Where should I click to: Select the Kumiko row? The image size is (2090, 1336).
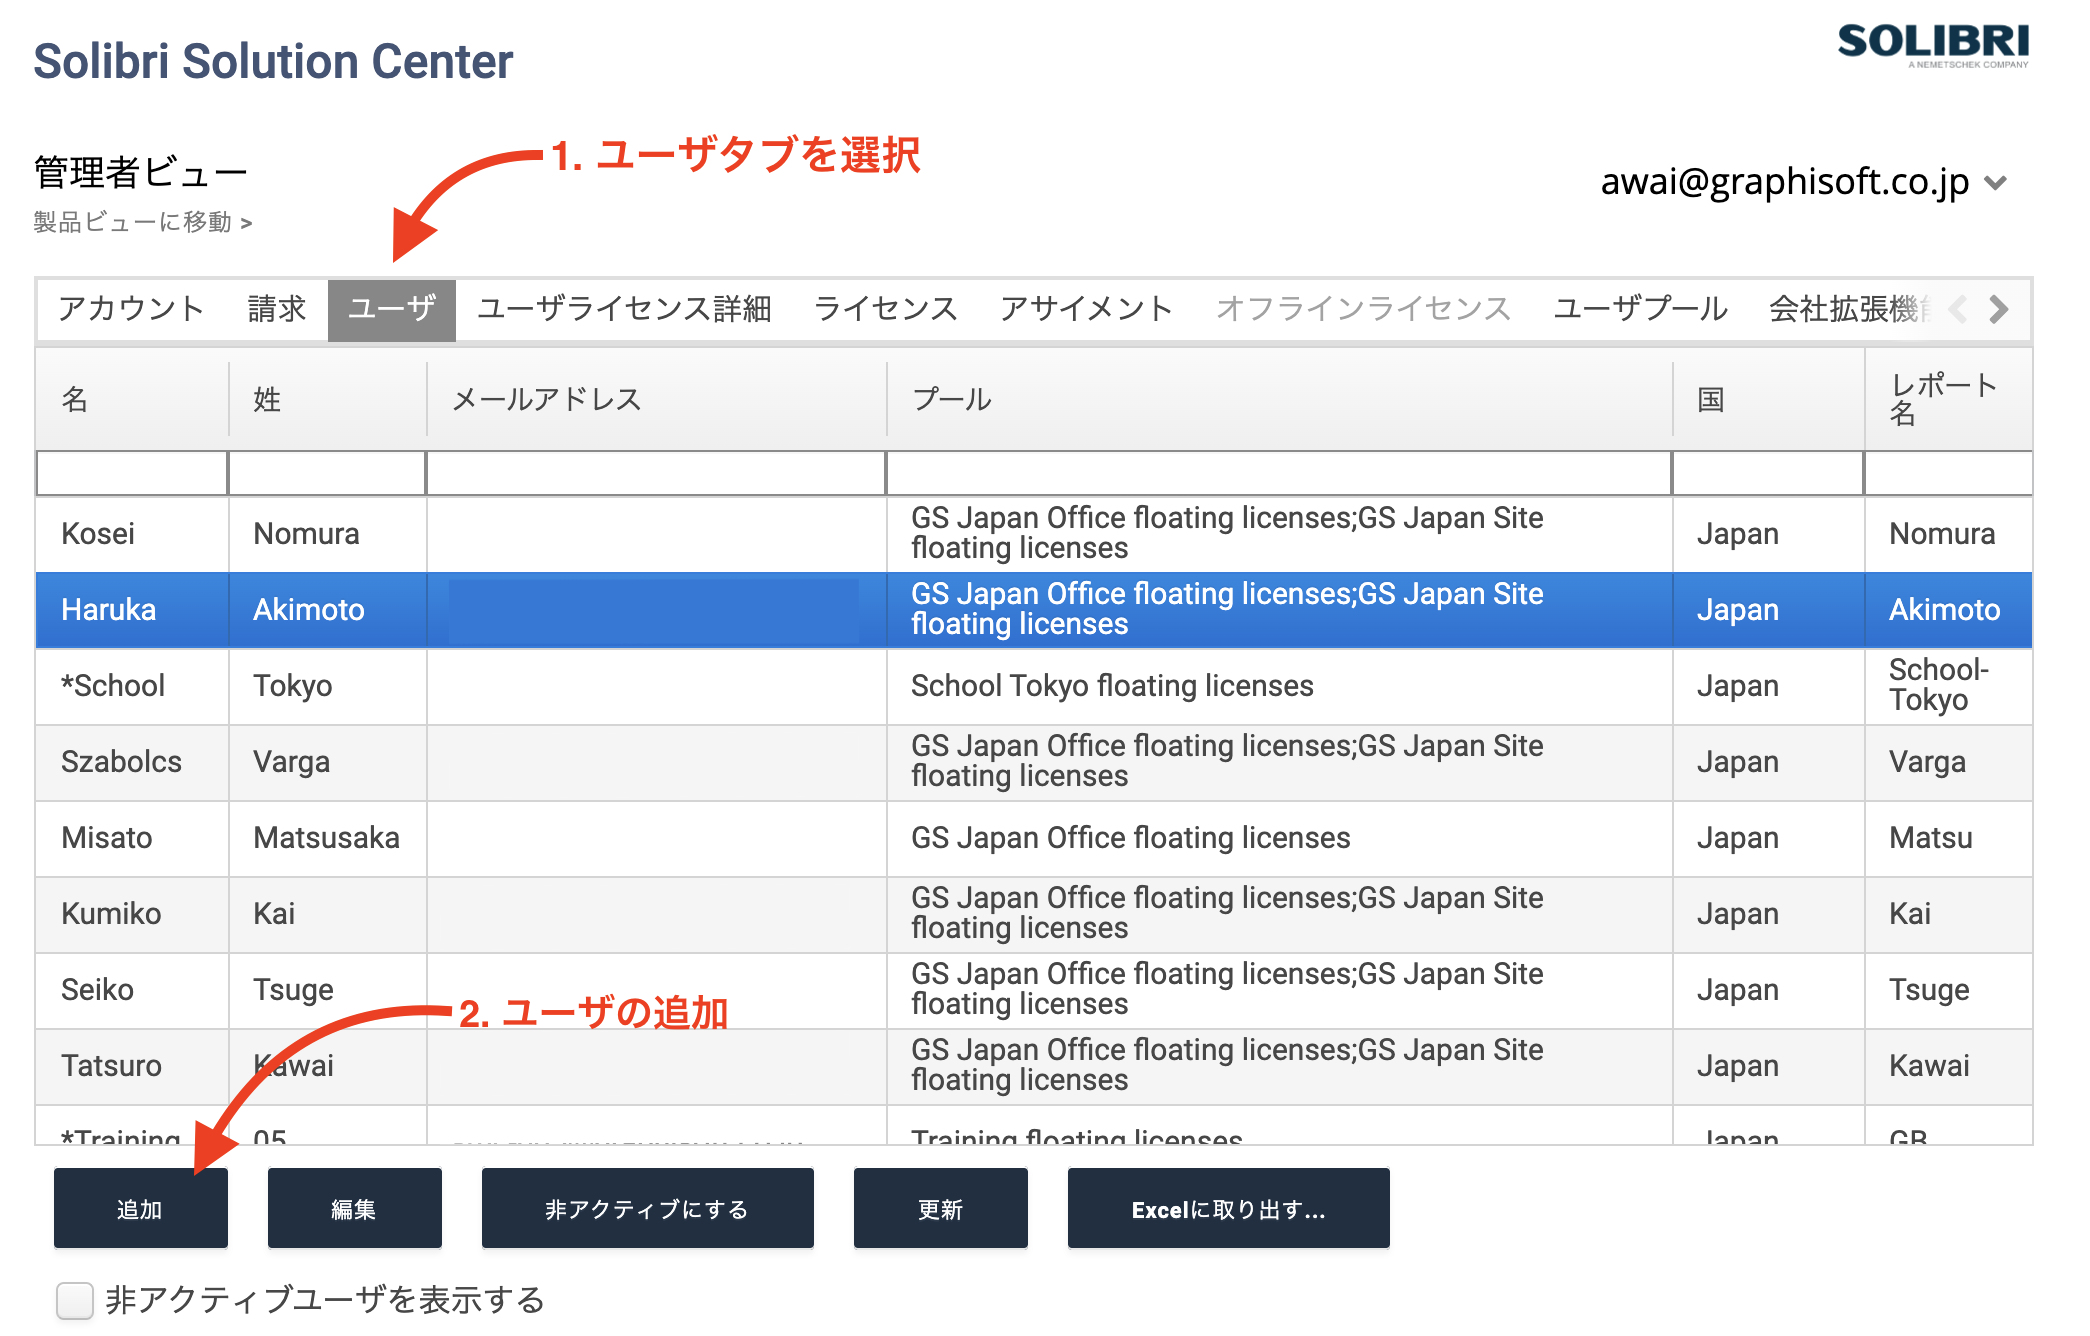(x=1034, y=914)
